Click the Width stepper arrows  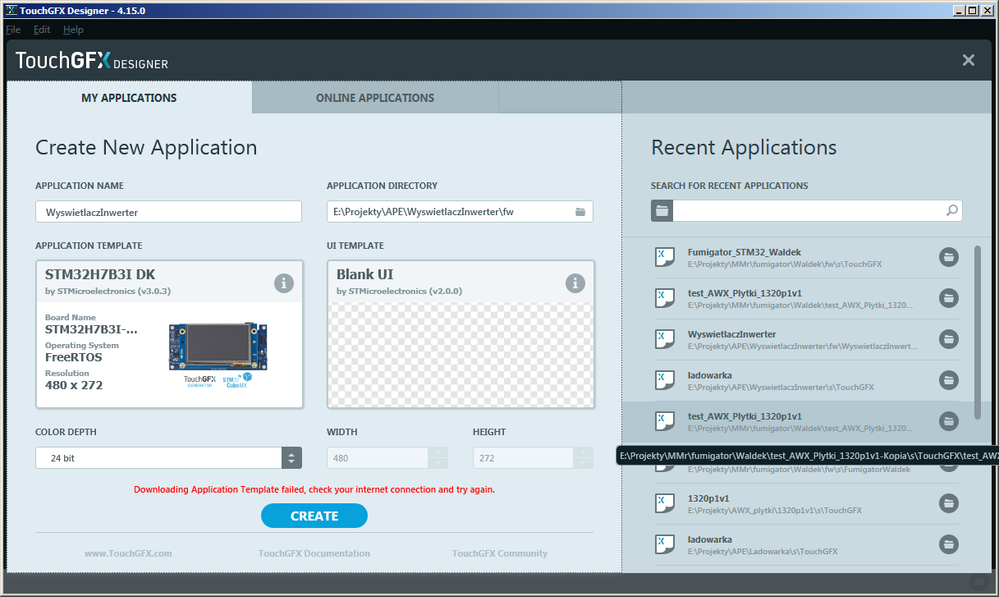click(x=438, y=457)
